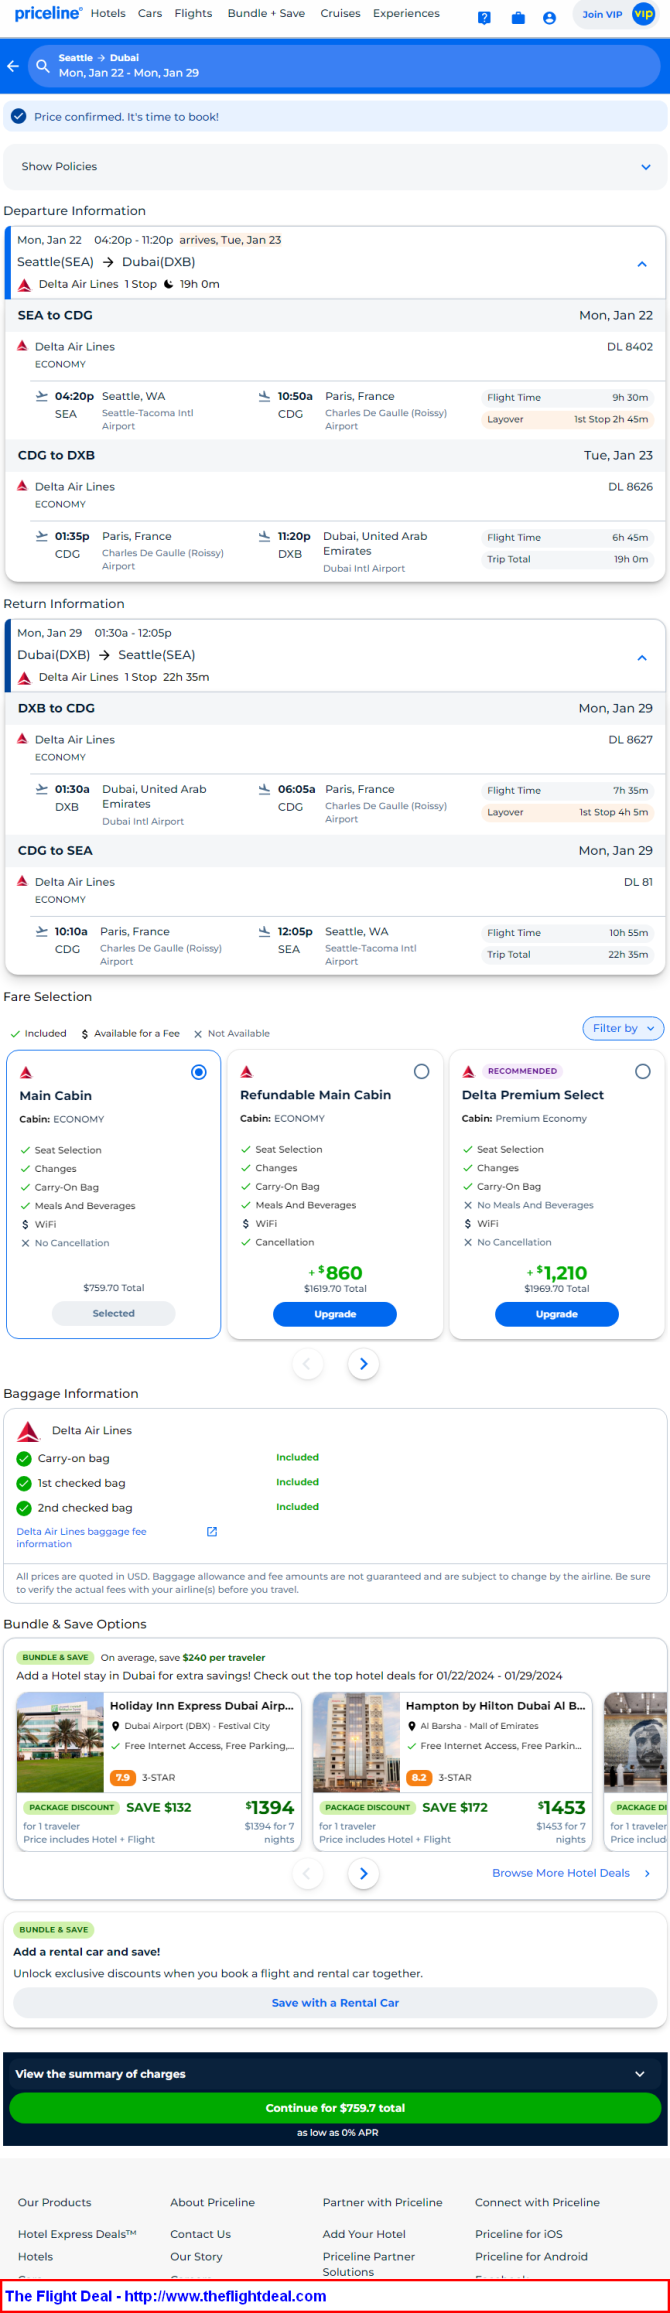The image size is (670, 2313).
Task: Click Join VIP button
Action: tap(615, 14)
